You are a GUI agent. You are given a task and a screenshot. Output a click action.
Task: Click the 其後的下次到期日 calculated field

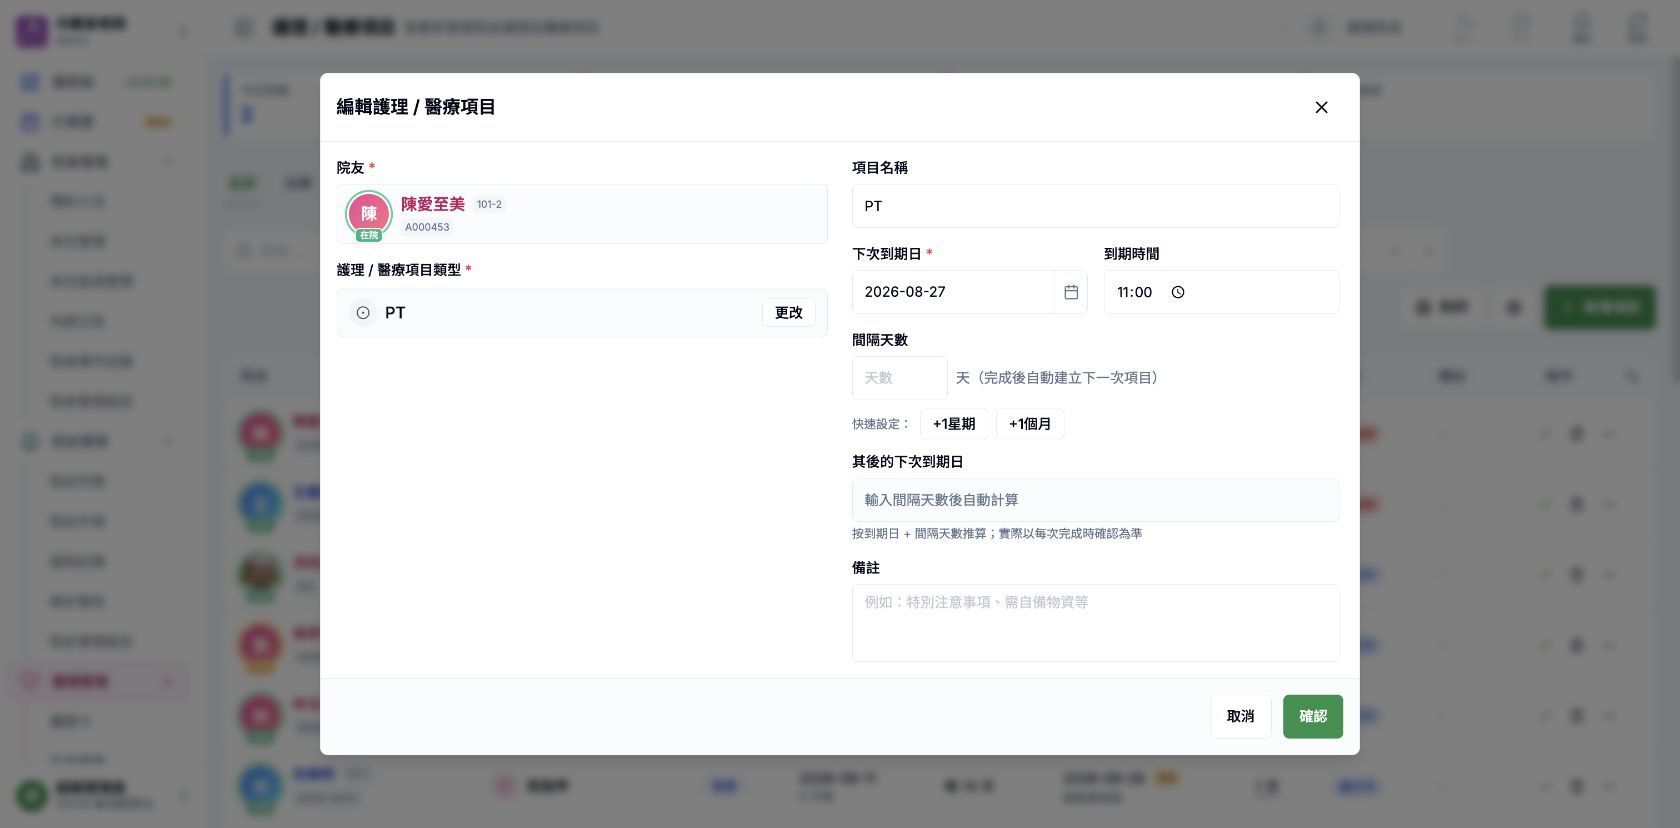click(1096, 500)
